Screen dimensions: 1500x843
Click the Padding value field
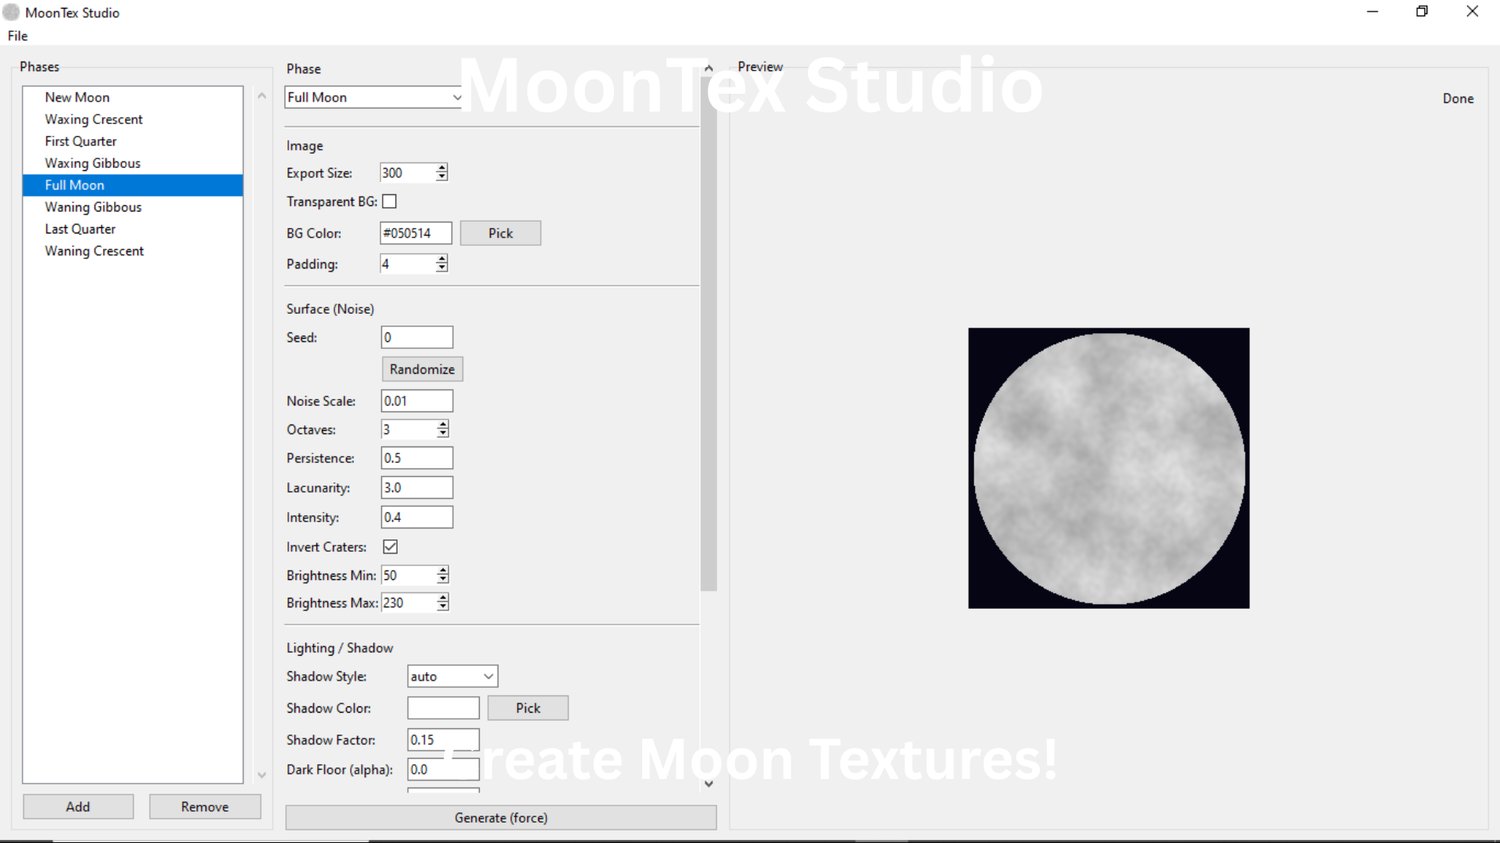(x=408, y=264)
